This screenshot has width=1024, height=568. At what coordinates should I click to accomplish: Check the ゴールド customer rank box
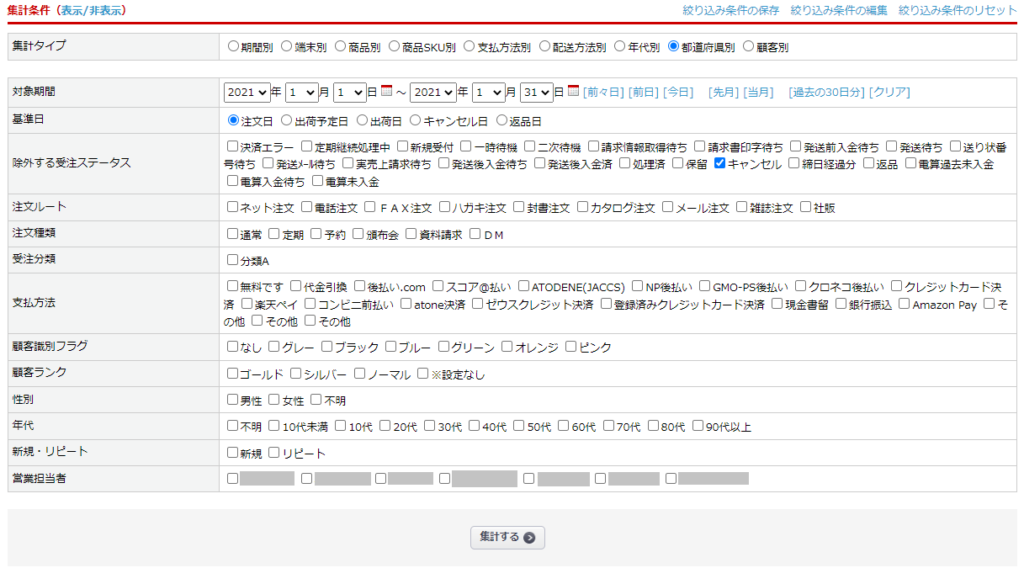coord(233,374)
